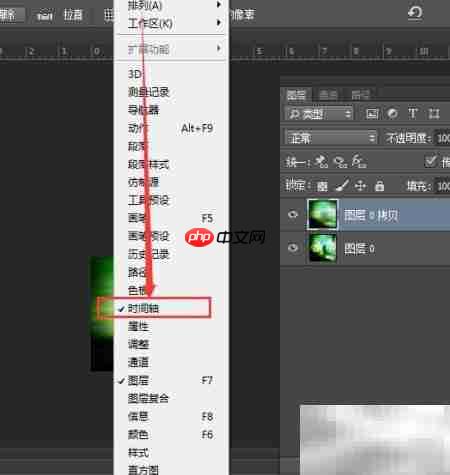Switch to the 图层 tab in layers panel

[296, 95]
